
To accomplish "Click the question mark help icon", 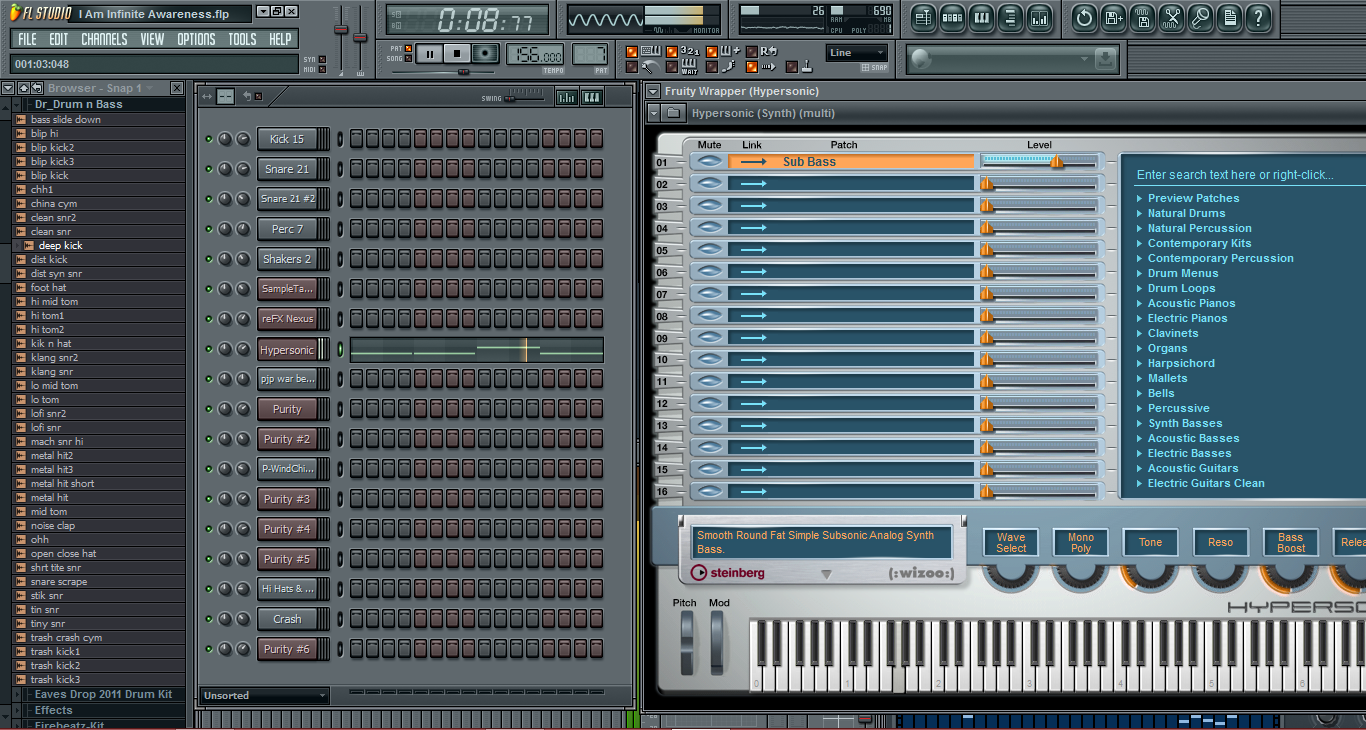I will point(1259,17).
